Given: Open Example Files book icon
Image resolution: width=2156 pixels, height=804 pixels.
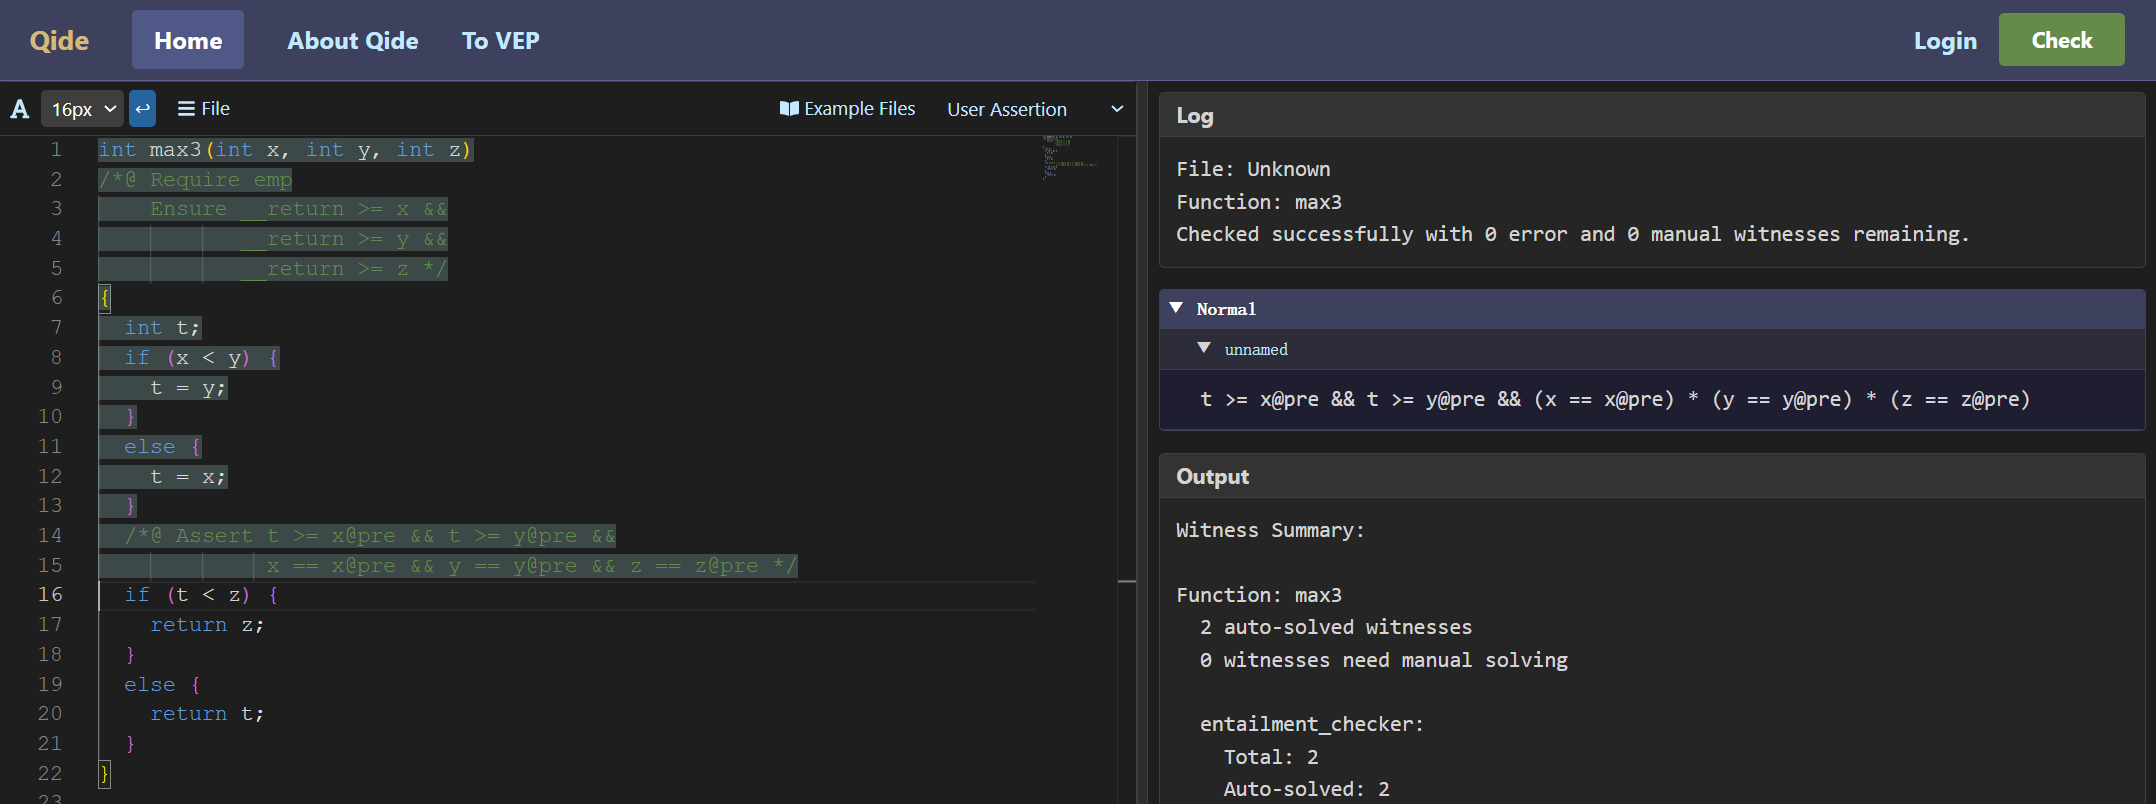Looking at the screenshot, I should tap(789, 108).
